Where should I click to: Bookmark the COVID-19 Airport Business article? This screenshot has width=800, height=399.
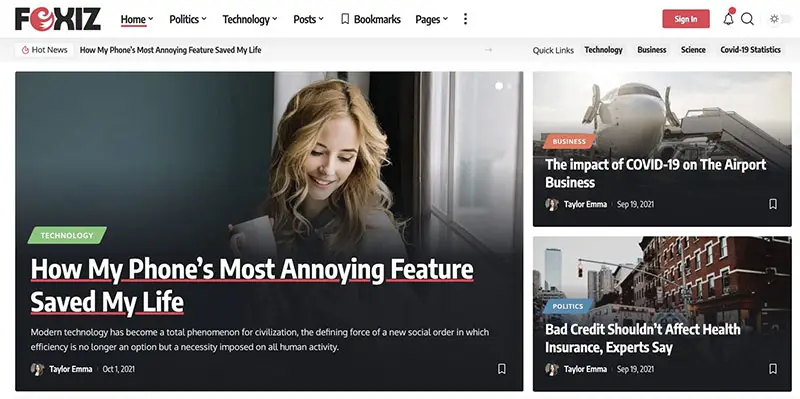772,204
